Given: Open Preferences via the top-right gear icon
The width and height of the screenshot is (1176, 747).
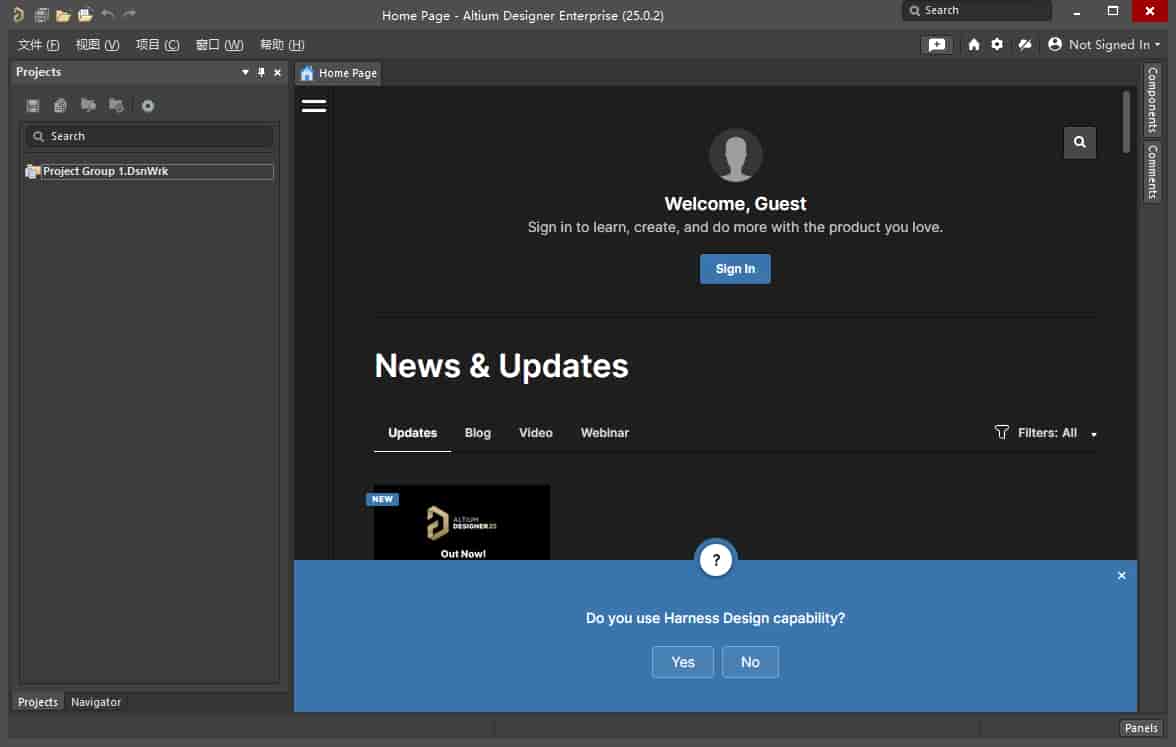Looking at the screenshot, I should [997, 45].
